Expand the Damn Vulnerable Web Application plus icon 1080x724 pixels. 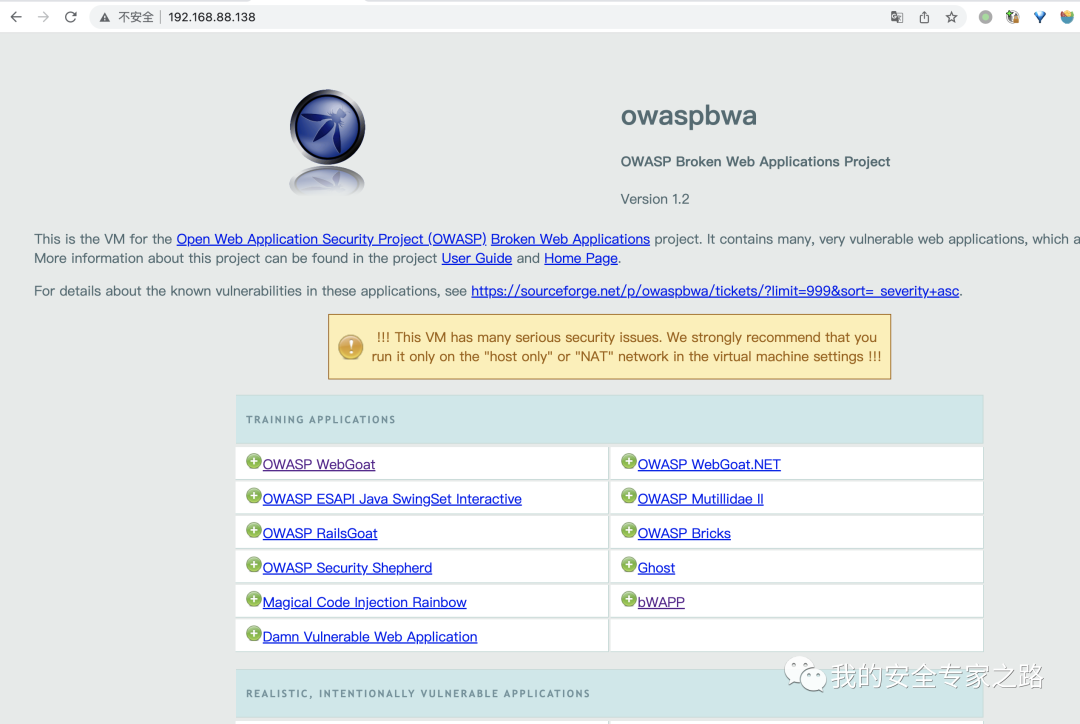pyautogui.click(x=253, y=633)
